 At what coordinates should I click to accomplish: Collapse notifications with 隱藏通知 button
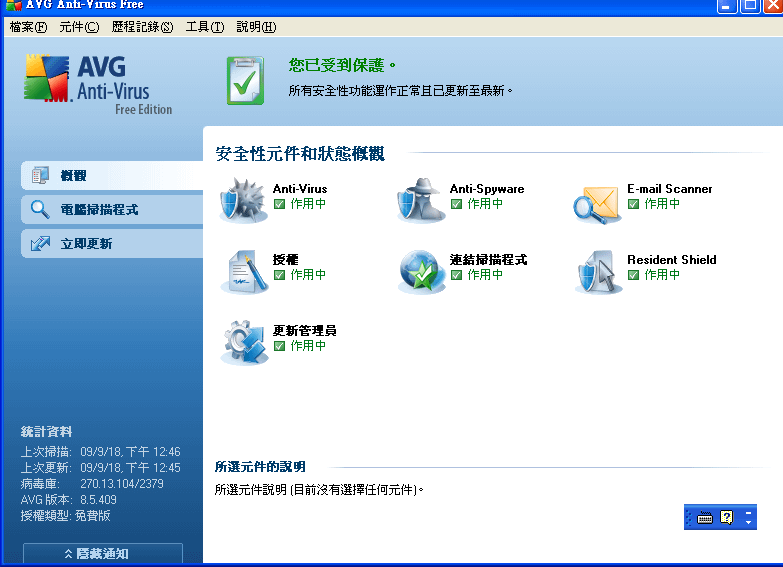(x=103, y=554)
